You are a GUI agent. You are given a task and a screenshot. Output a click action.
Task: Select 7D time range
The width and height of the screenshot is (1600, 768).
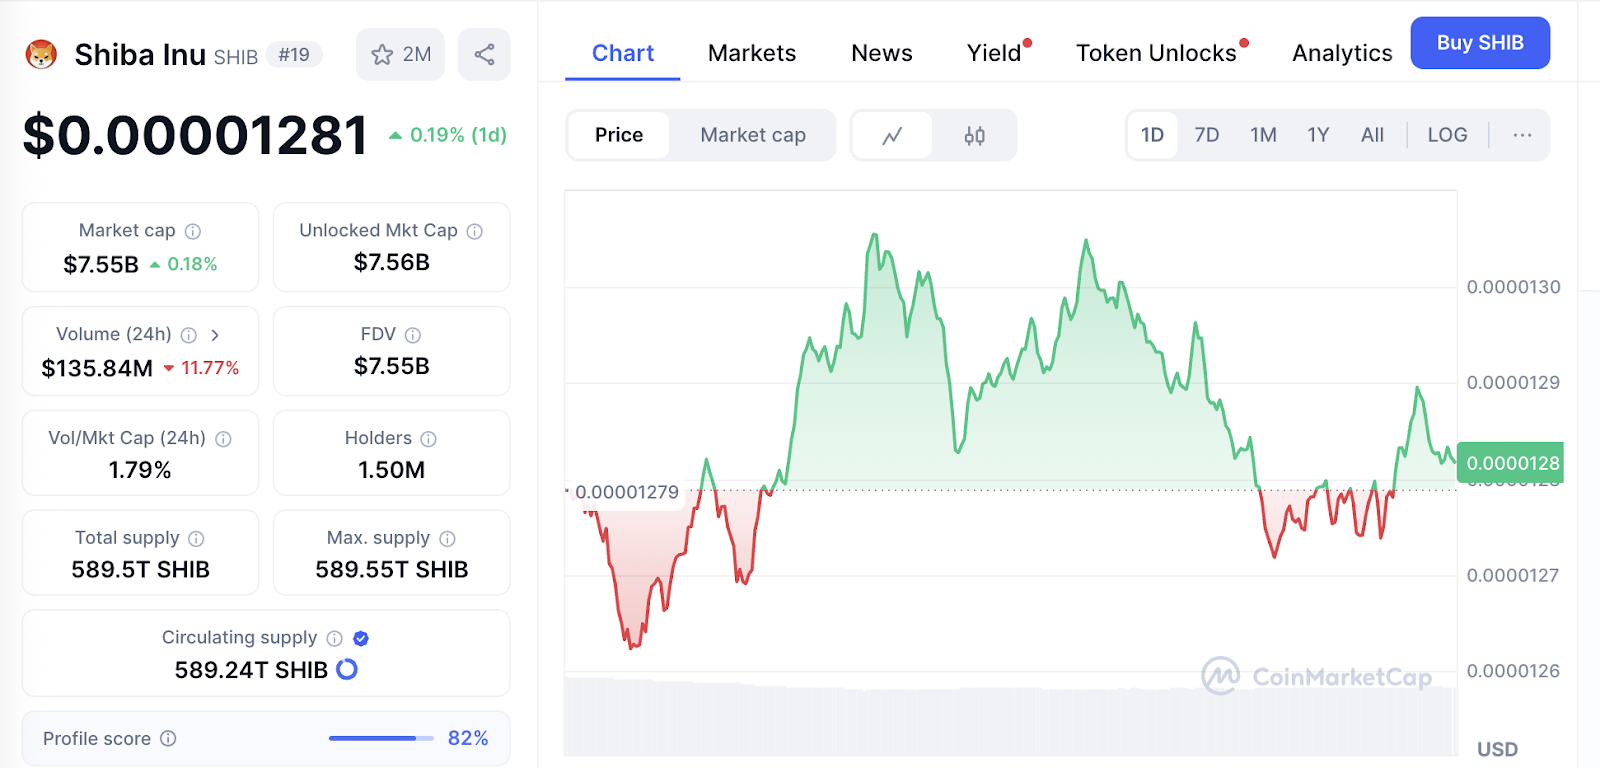coord(1207,135)
